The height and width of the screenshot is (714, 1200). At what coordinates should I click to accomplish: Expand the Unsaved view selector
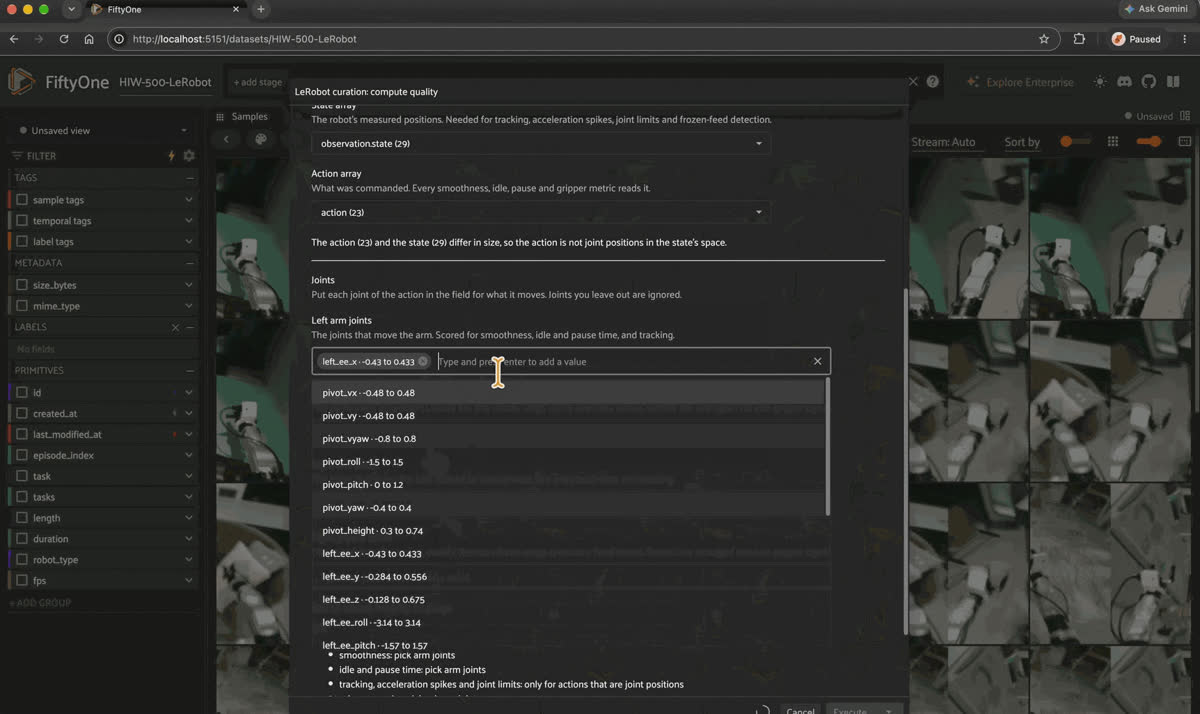click(x=103, y=131)
